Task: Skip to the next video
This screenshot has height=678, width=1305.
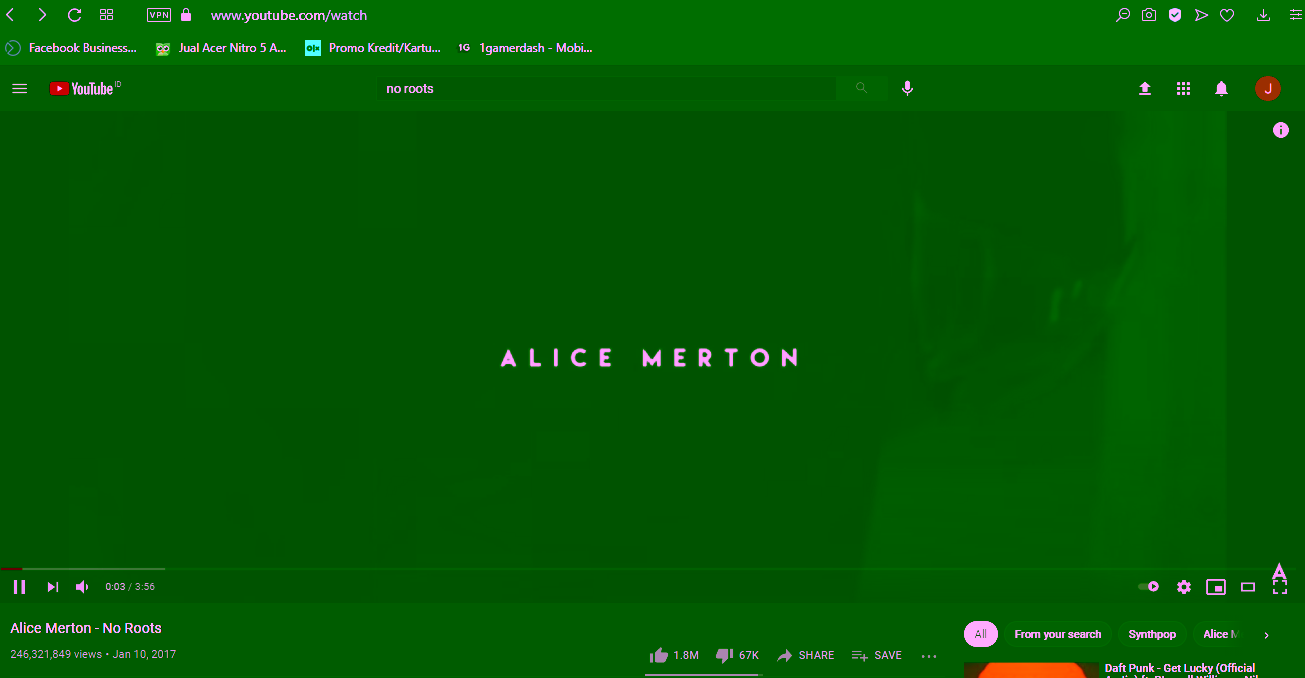Action: pyautogui.click(x=53, y=587)
